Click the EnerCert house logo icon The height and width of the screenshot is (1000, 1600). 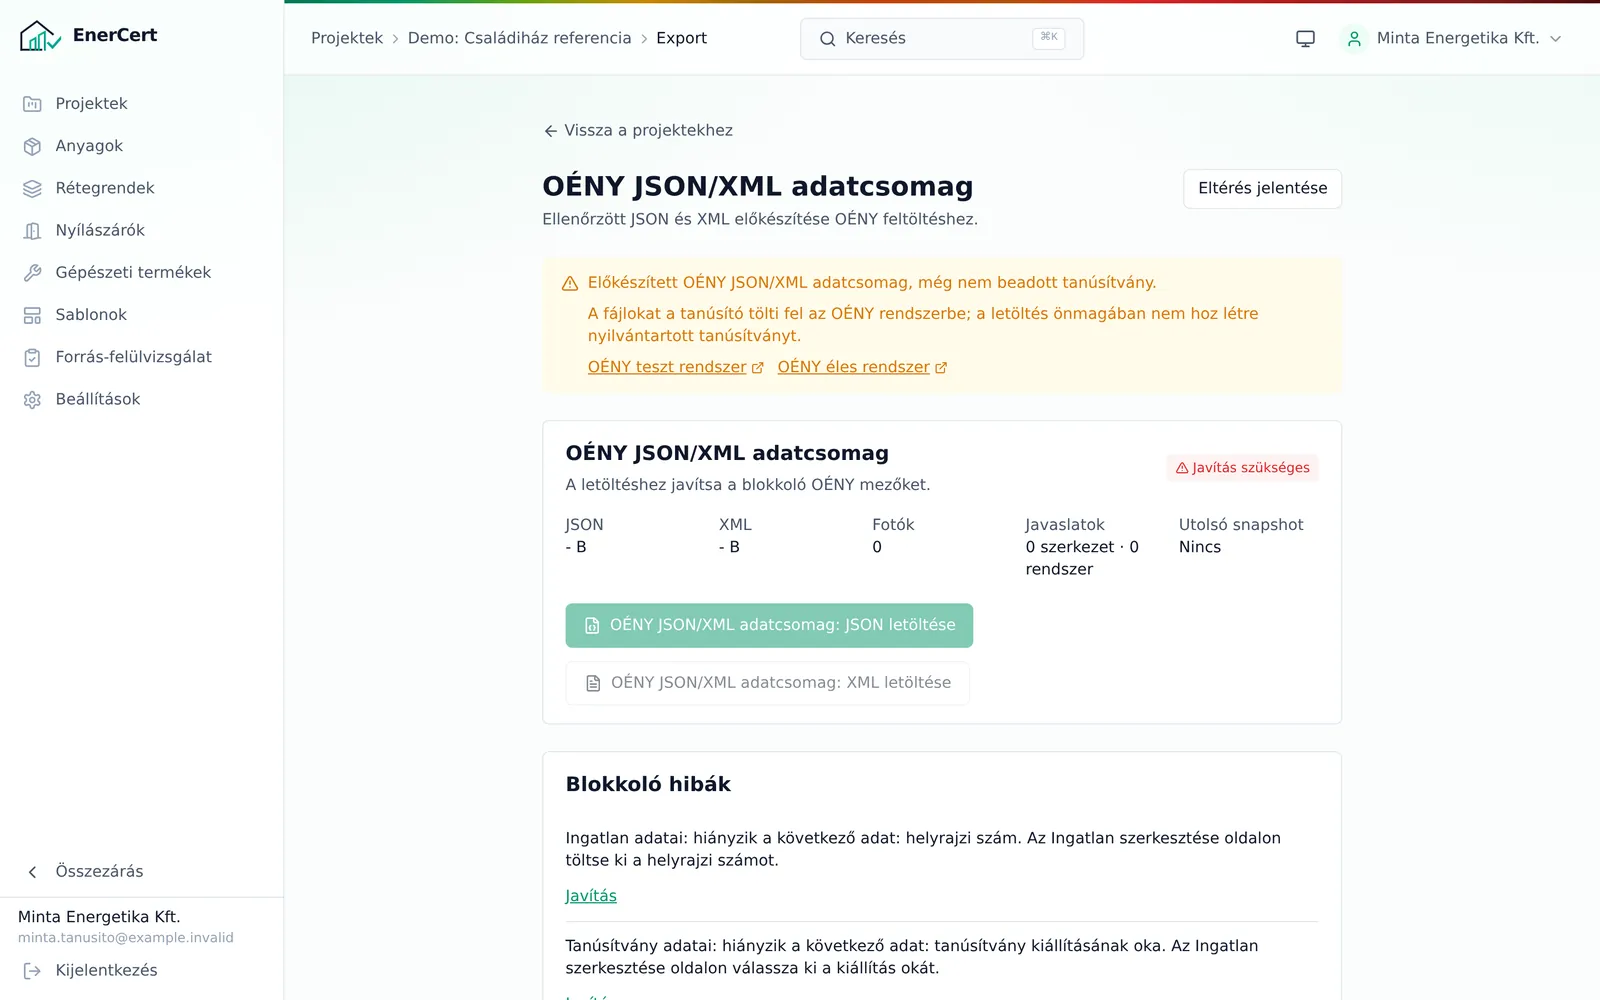(x=40, y=36)
